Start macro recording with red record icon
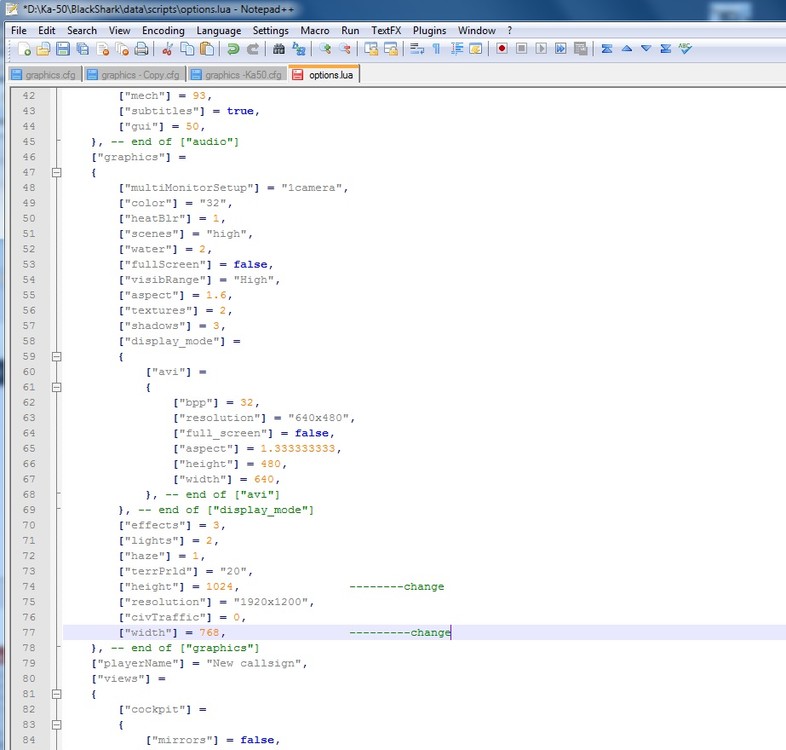 pyautogui.click(x=502, y=48)
